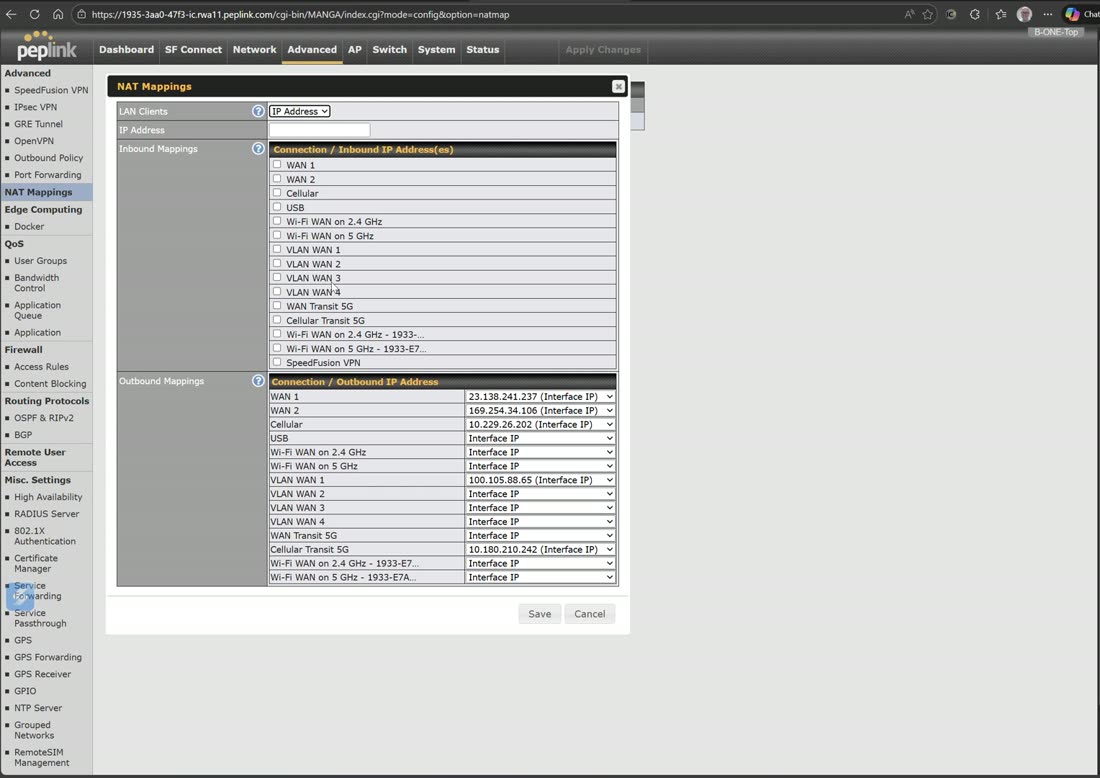Click the Apply Changes button
Screen dimensions: 1100x778
point(603,50)
